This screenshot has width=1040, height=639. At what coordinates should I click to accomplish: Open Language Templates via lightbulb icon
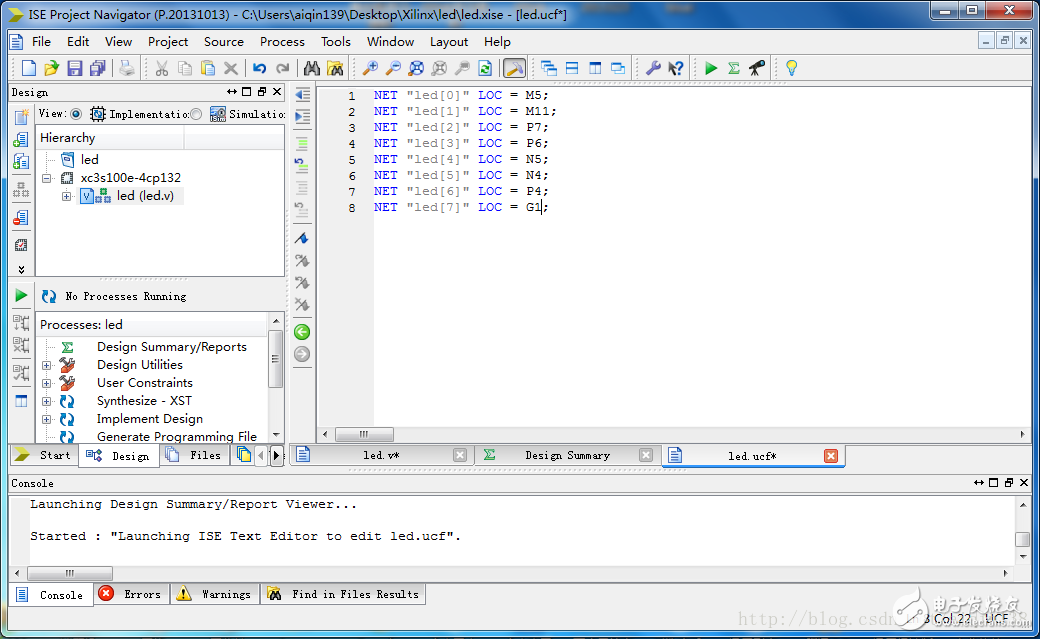point(790,67)
